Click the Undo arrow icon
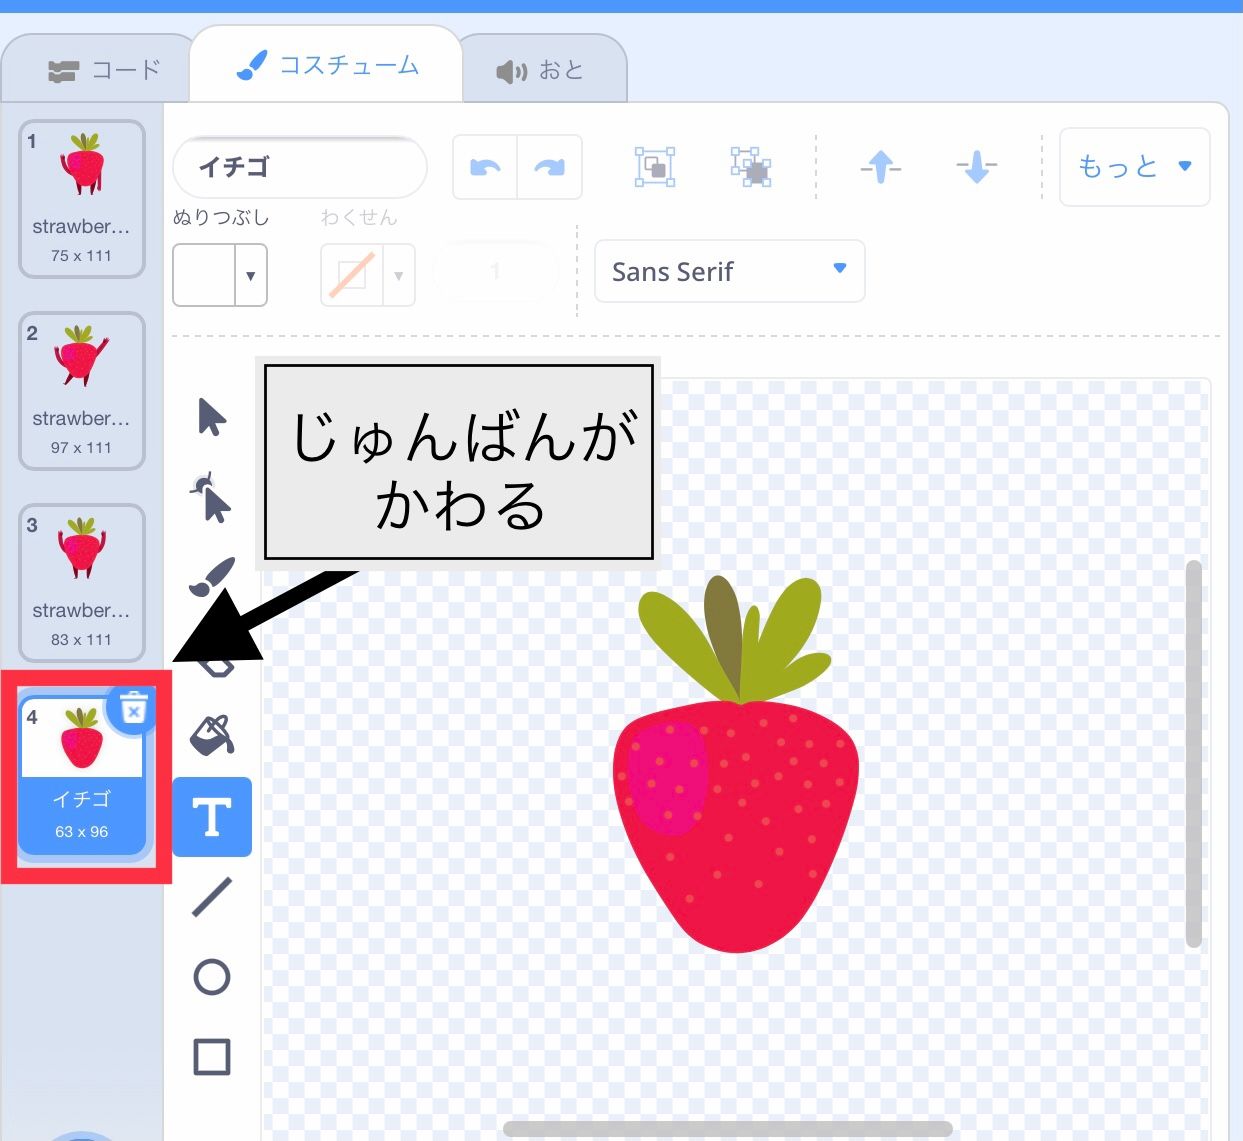This screenshot has width=1243, height=1141. pos(484,167)
